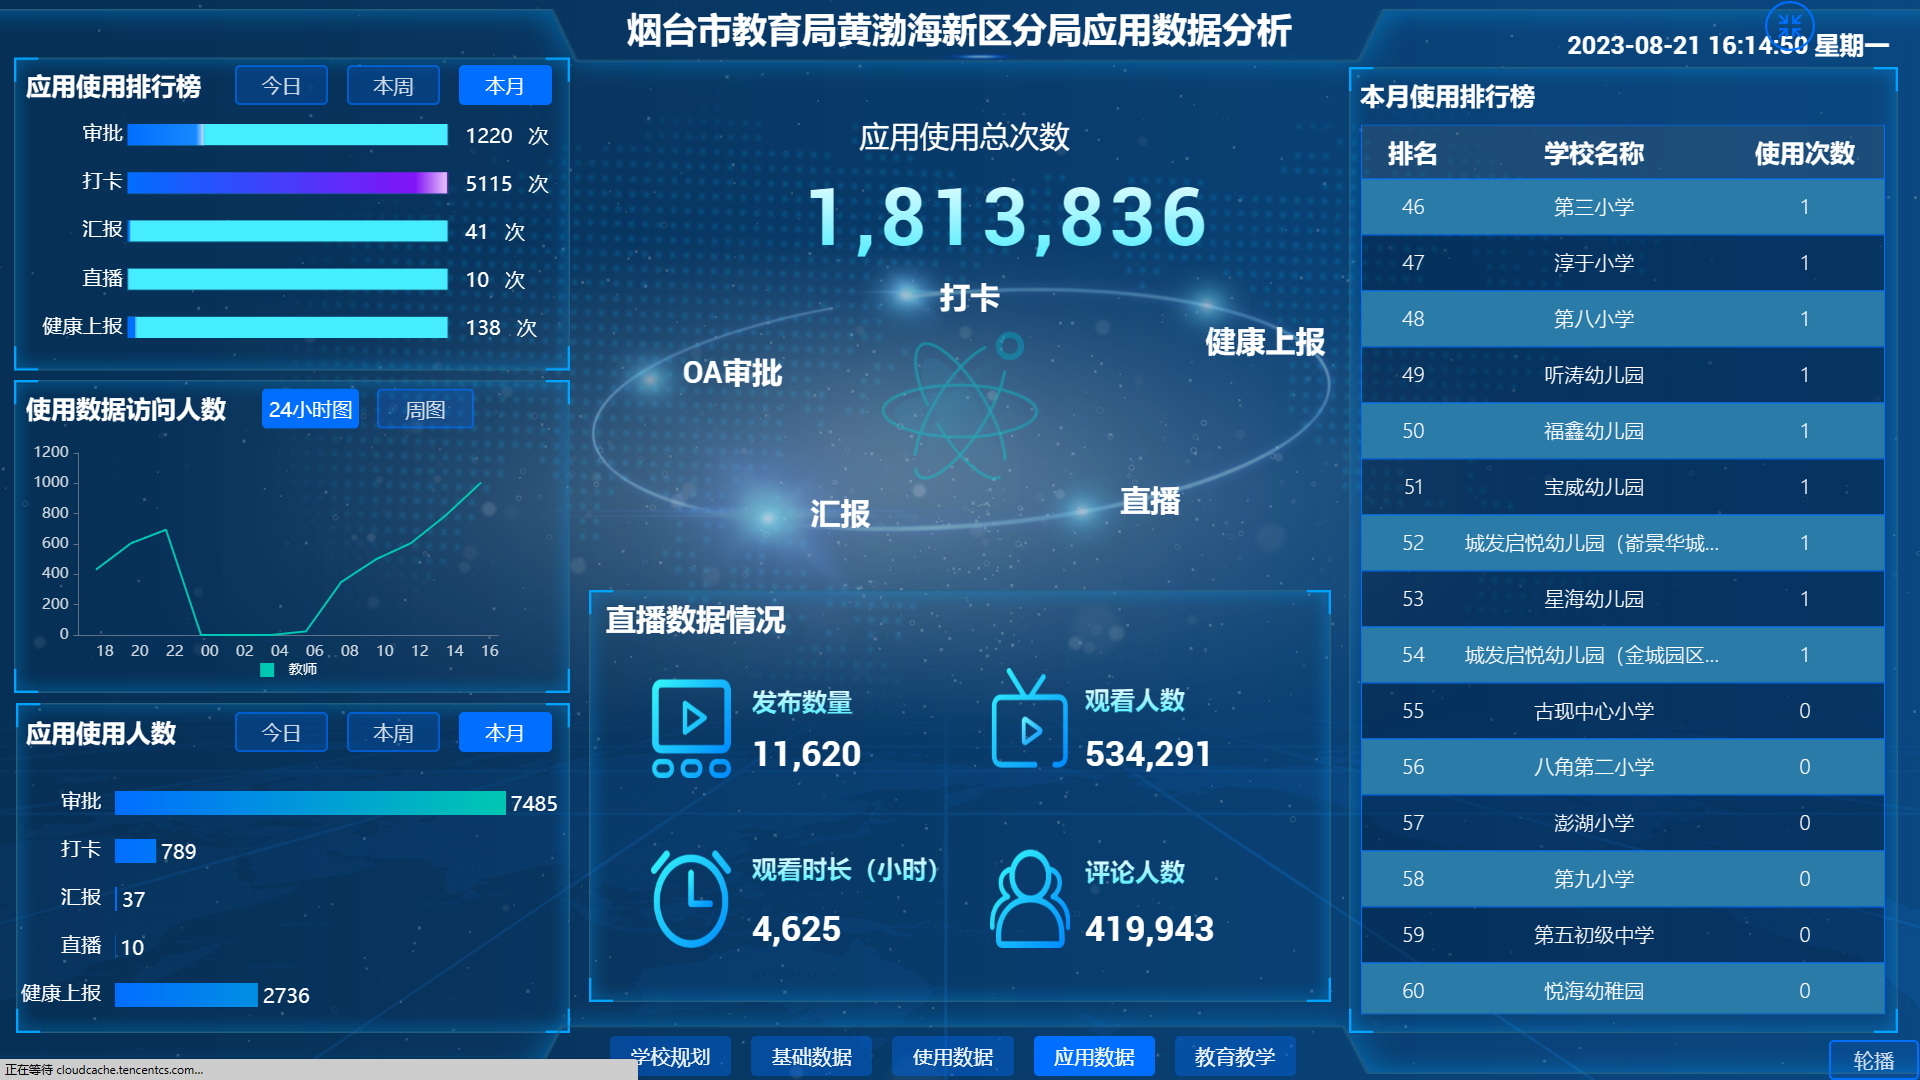Click the published count video icon
The height and width of the screenshot is (1080, 1920).
(x=691, y=728)
